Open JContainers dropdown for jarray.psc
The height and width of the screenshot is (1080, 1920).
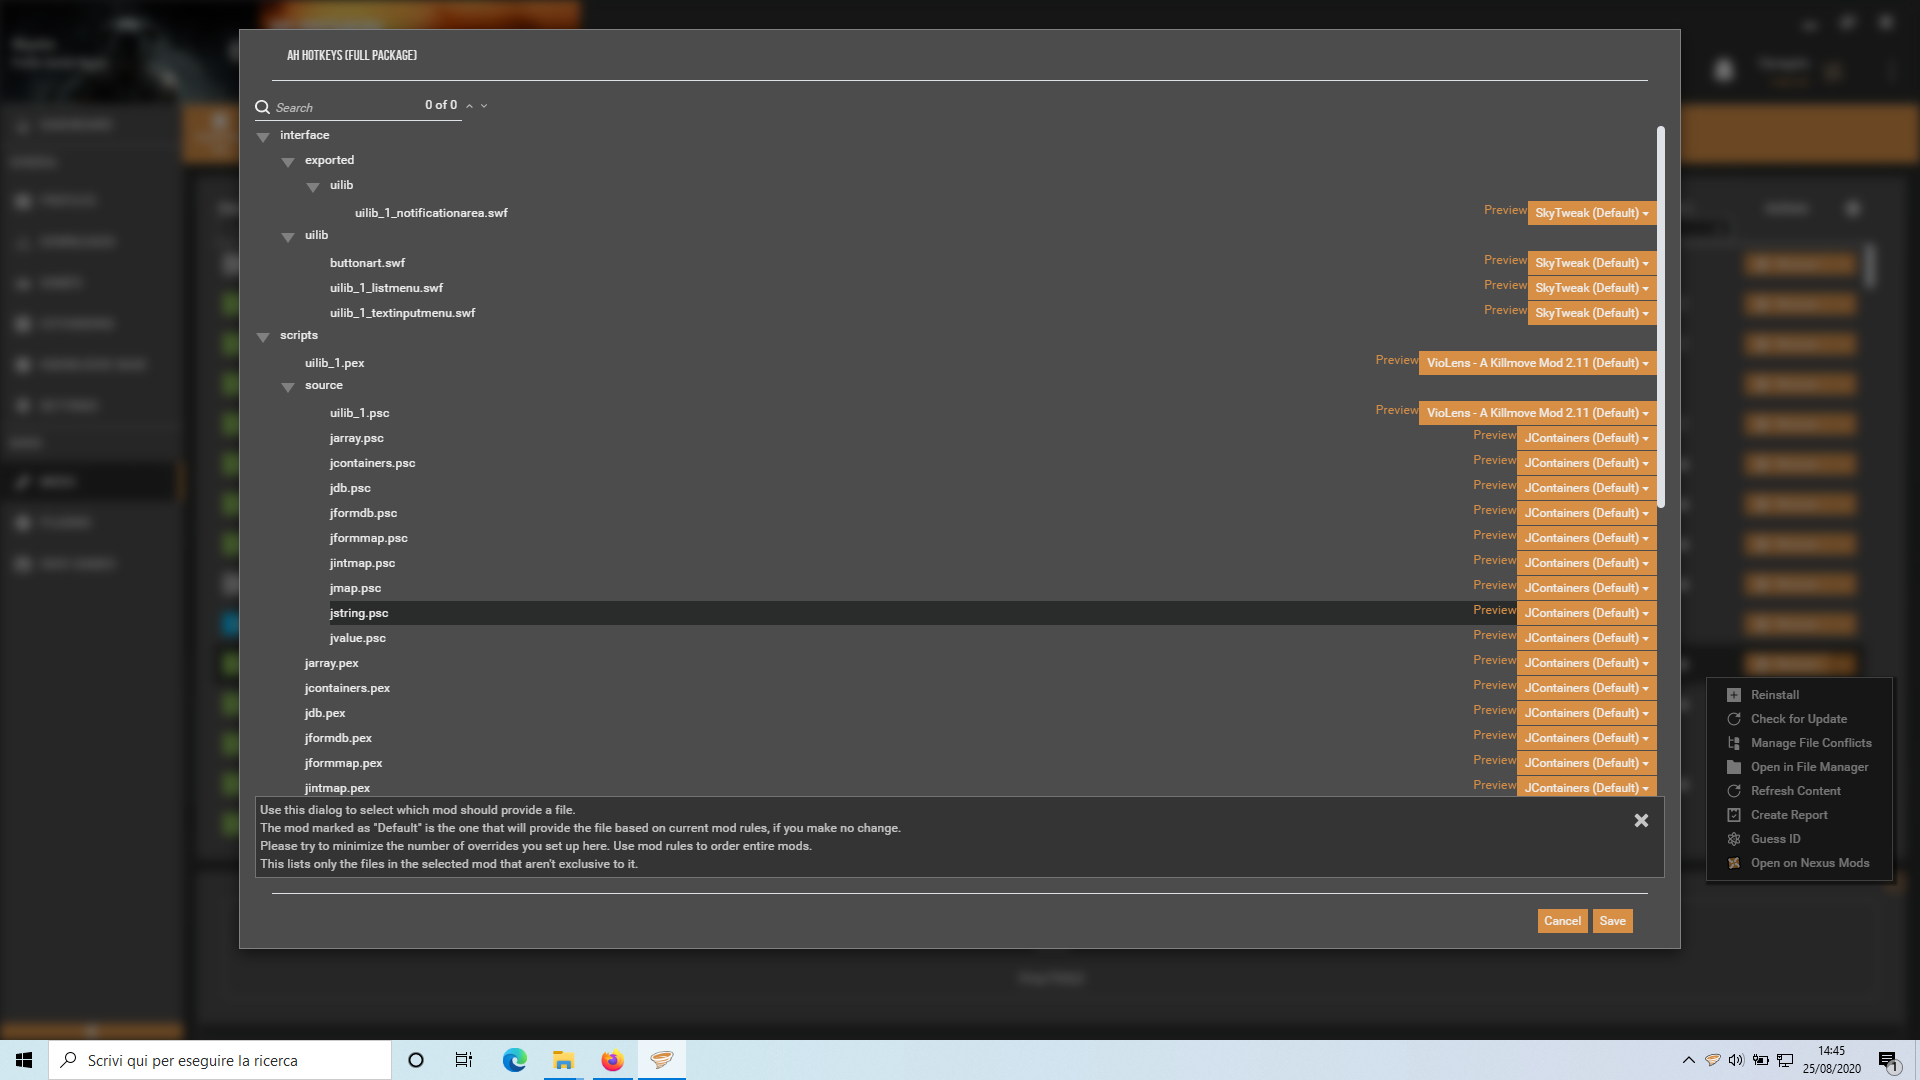click(x=1586, y=438)
